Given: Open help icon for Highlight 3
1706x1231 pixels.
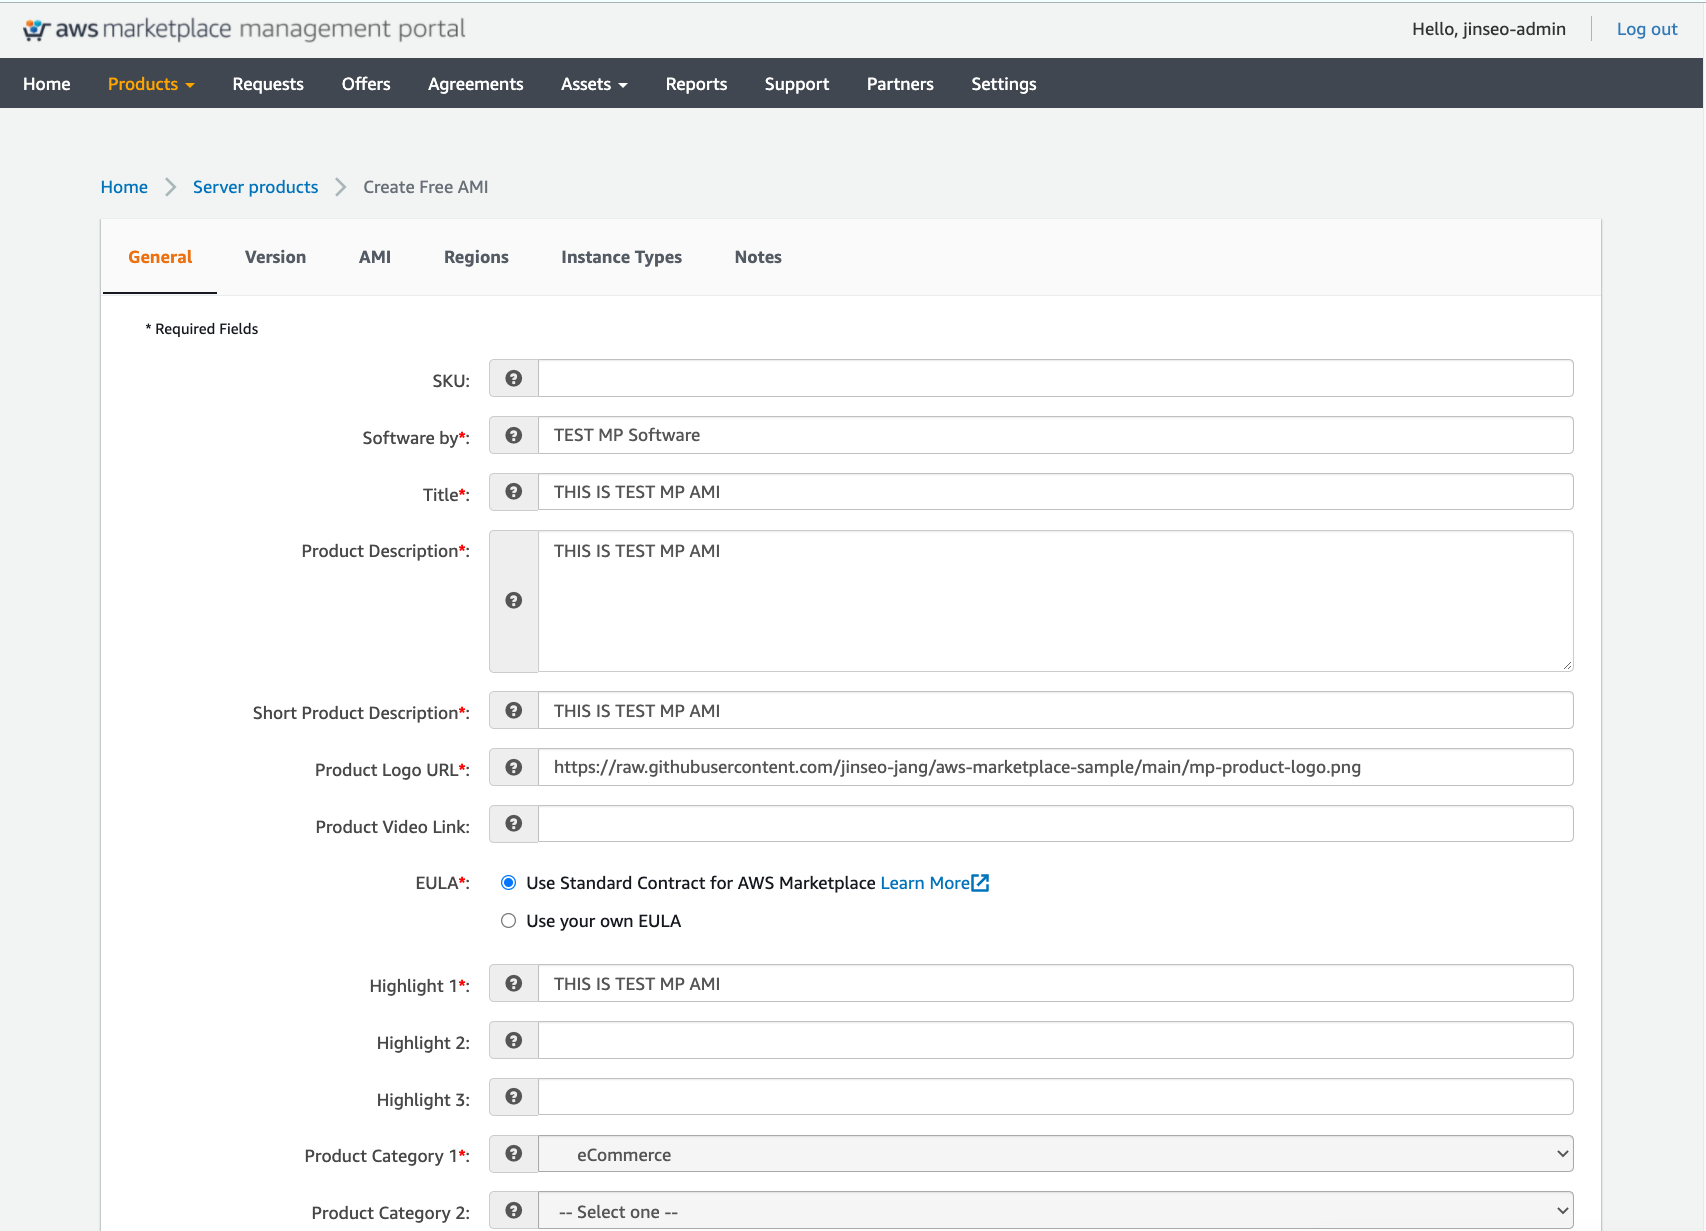Looking at the screenshot, I should [x=514, y=1097].
